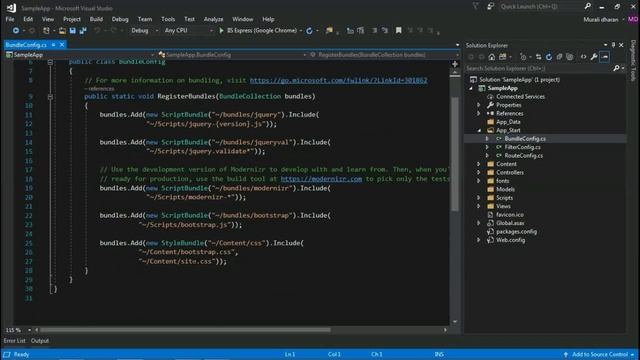Click the New Project toolbar icon
Image resolution: width=640 pixels, height=360 pixels.
46,31
